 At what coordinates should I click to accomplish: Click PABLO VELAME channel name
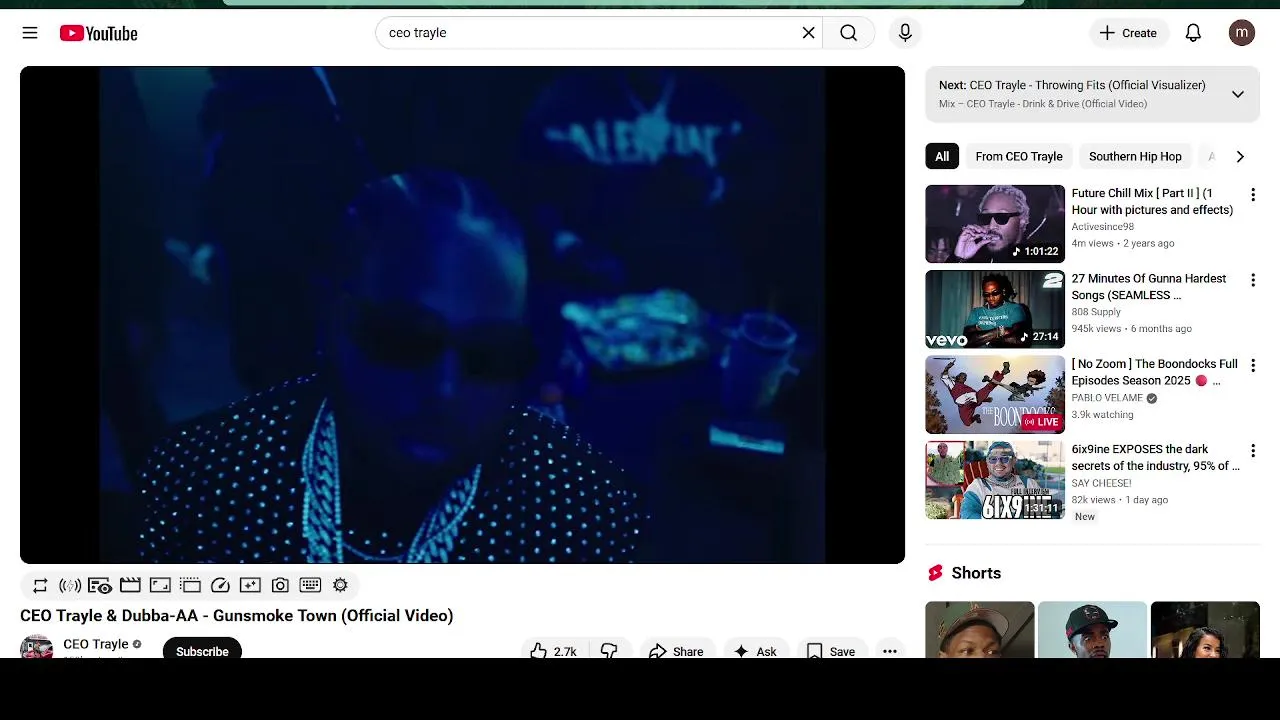click(x=1107, y=398)
